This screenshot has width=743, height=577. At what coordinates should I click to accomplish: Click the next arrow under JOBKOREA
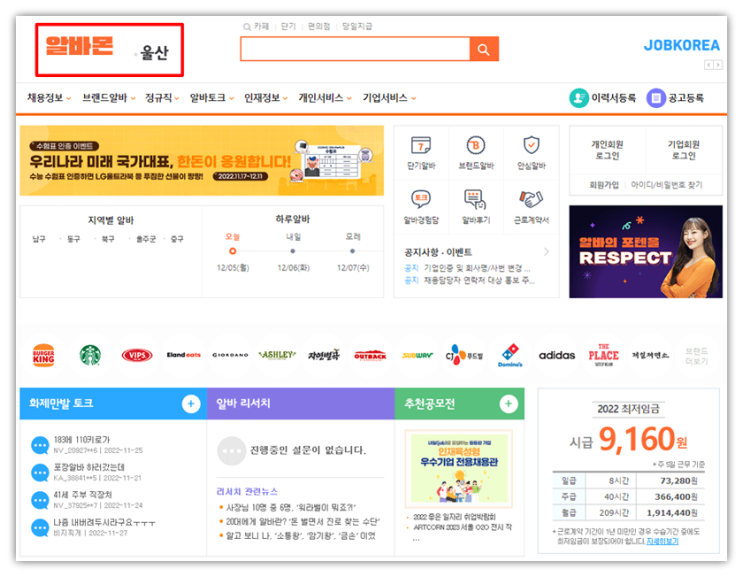pos(718,65)
